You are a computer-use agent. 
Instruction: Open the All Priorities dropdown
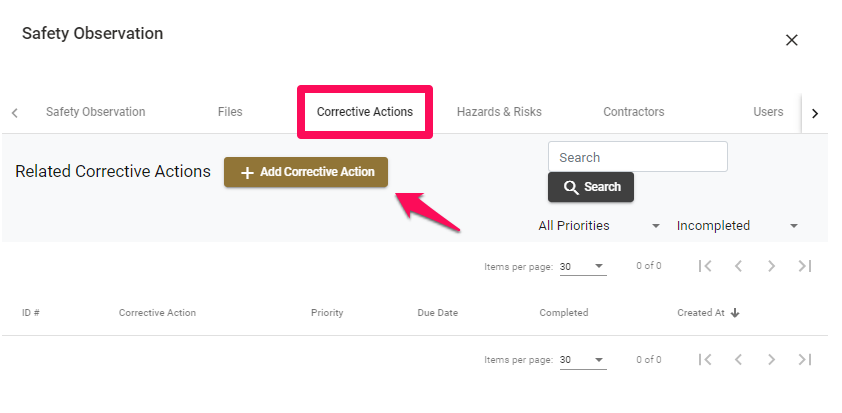[x=599, y=226]
